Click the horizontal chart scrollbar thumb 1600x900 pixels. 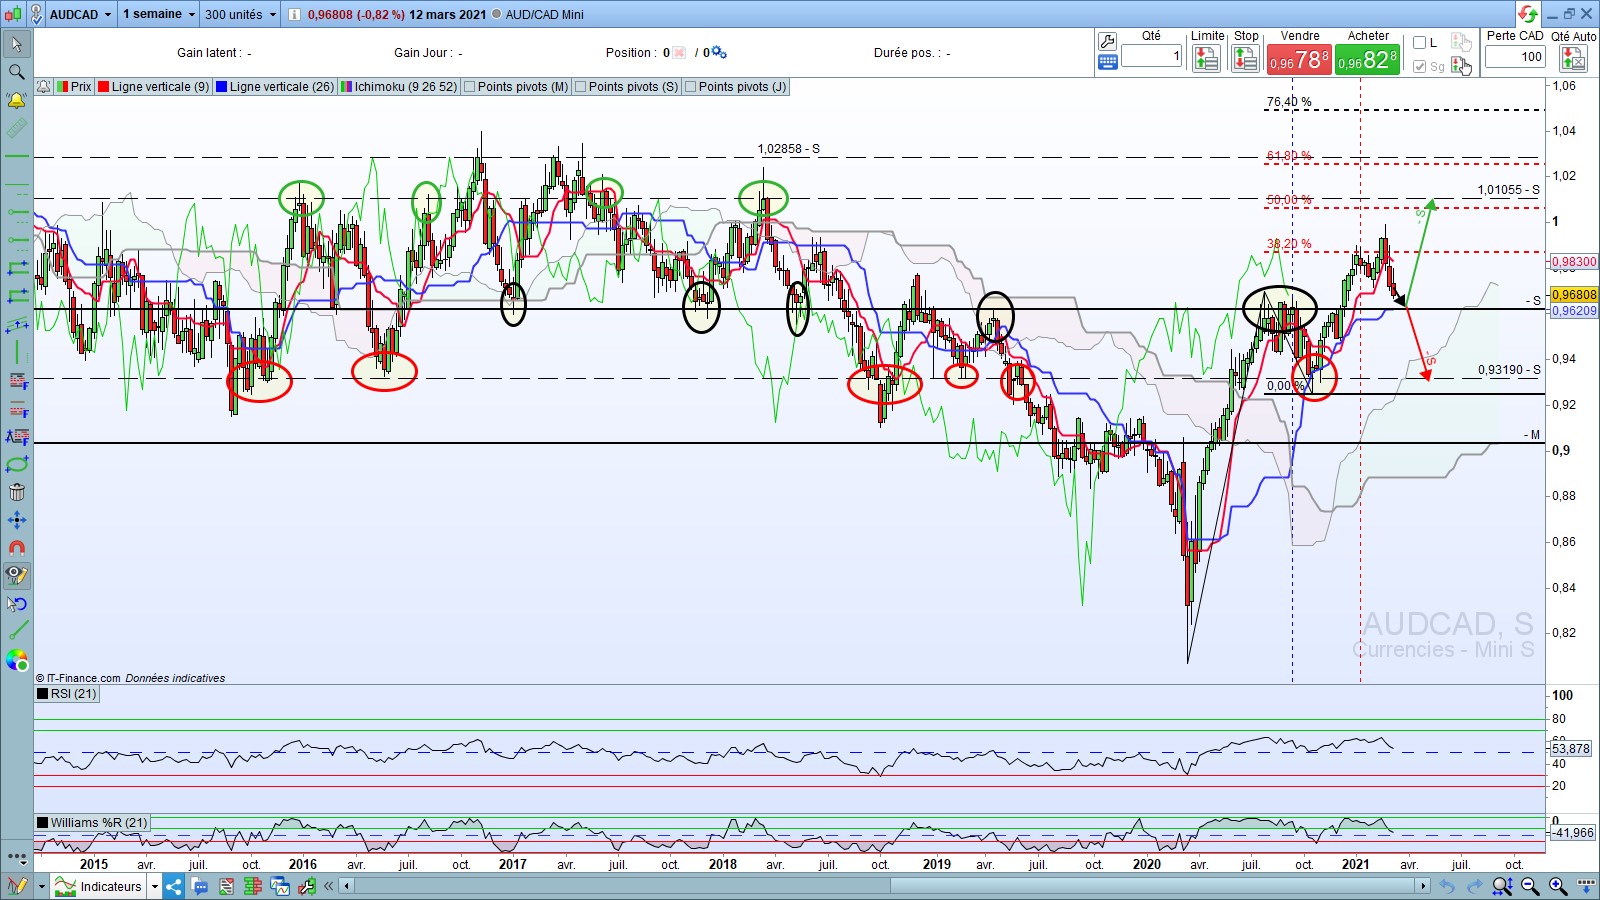point(1153,886)
